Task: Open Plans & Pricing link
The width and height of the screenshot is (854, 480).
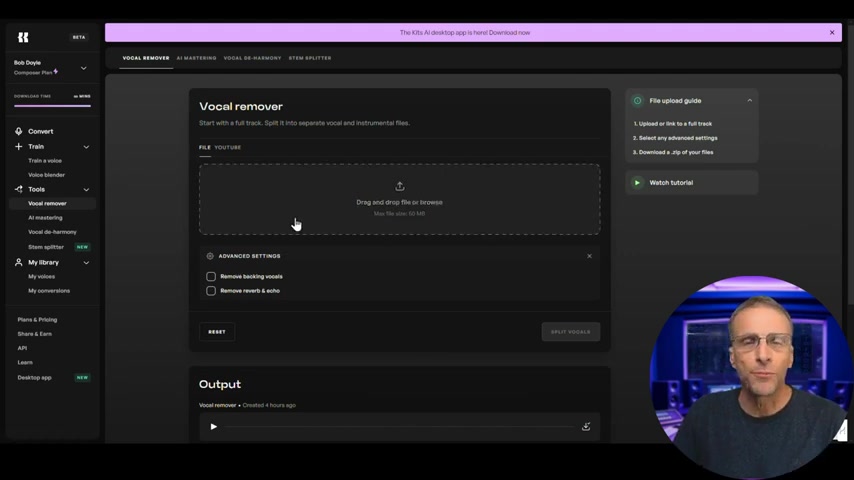Action: click(37, 320)
